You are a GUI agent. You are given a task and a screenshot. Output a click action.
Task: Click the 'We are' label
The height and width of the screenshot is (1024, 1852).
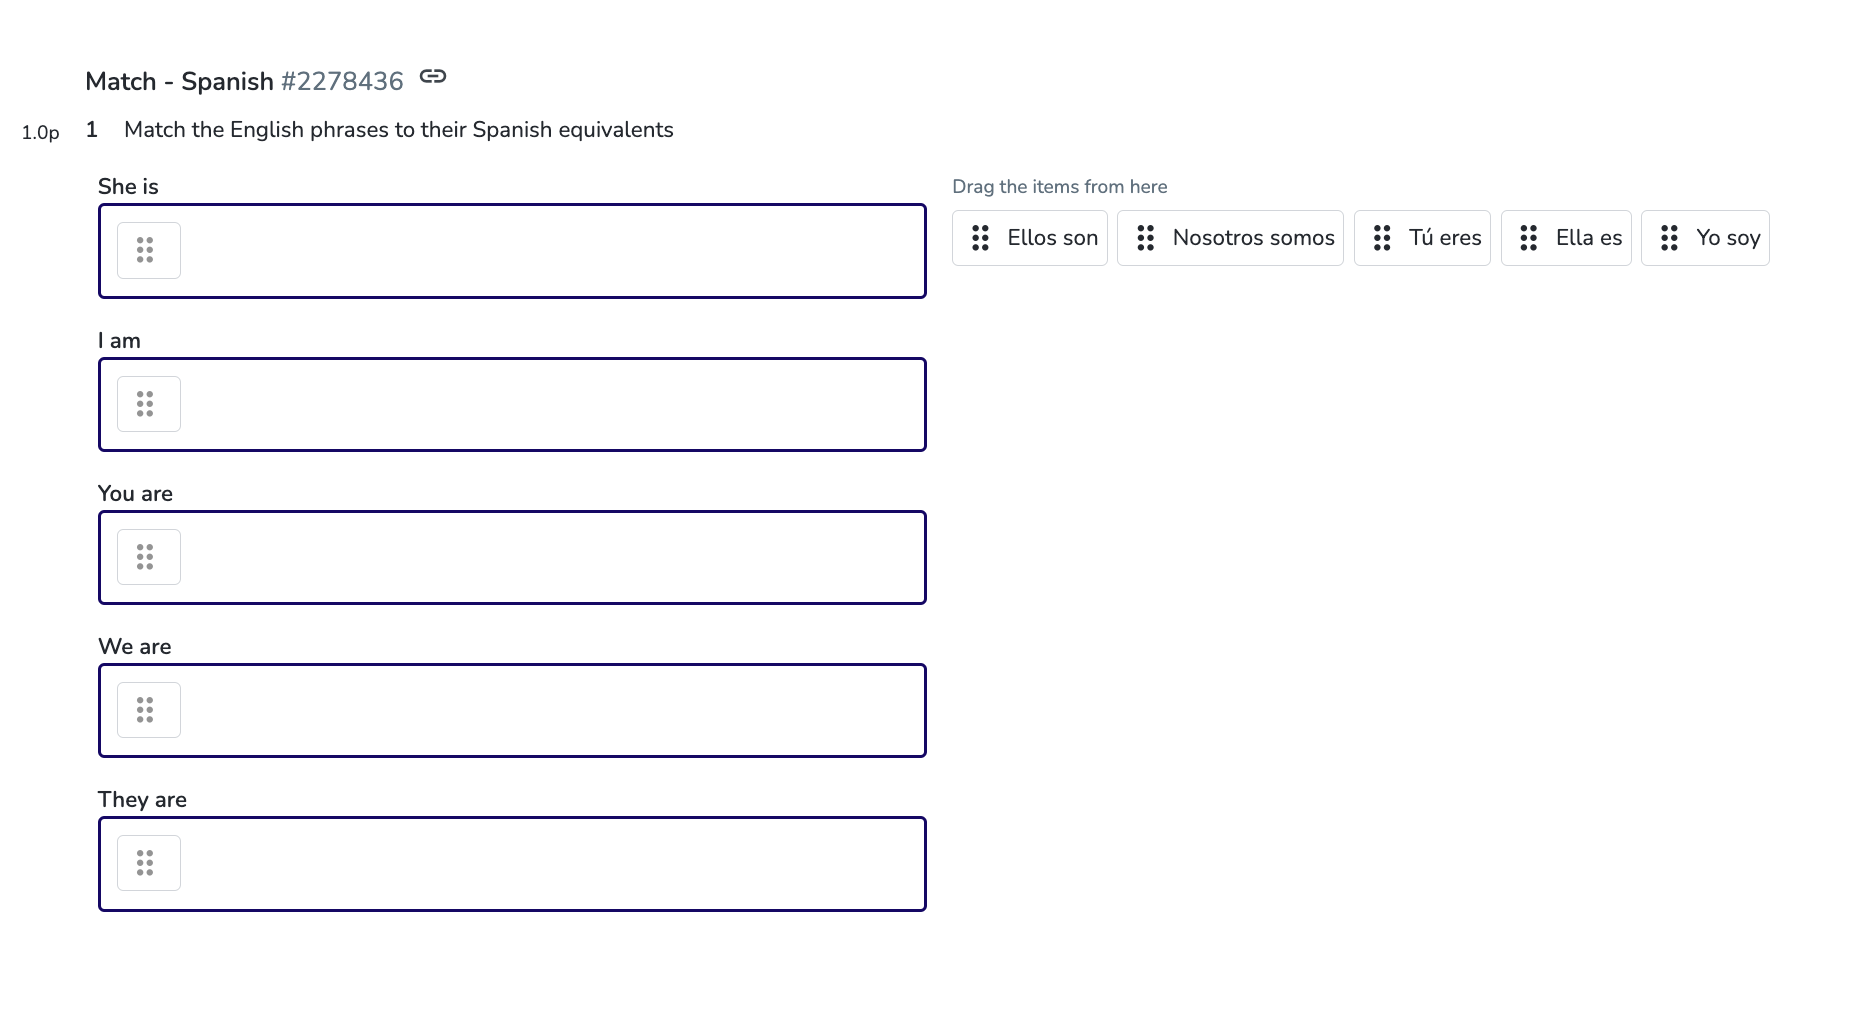134,647
